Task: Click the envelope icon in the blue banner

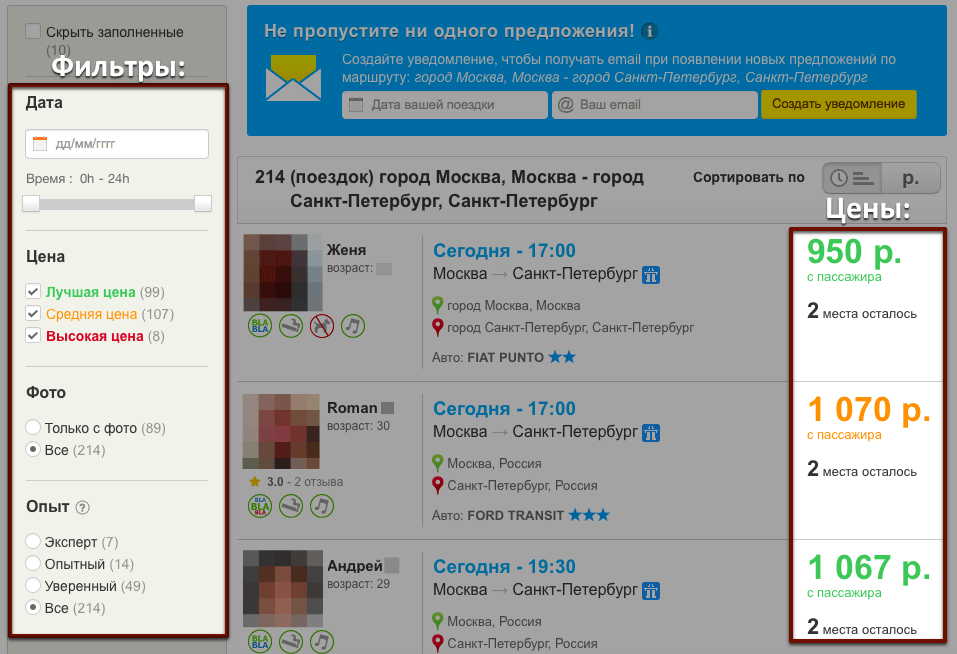Action: 293,78
